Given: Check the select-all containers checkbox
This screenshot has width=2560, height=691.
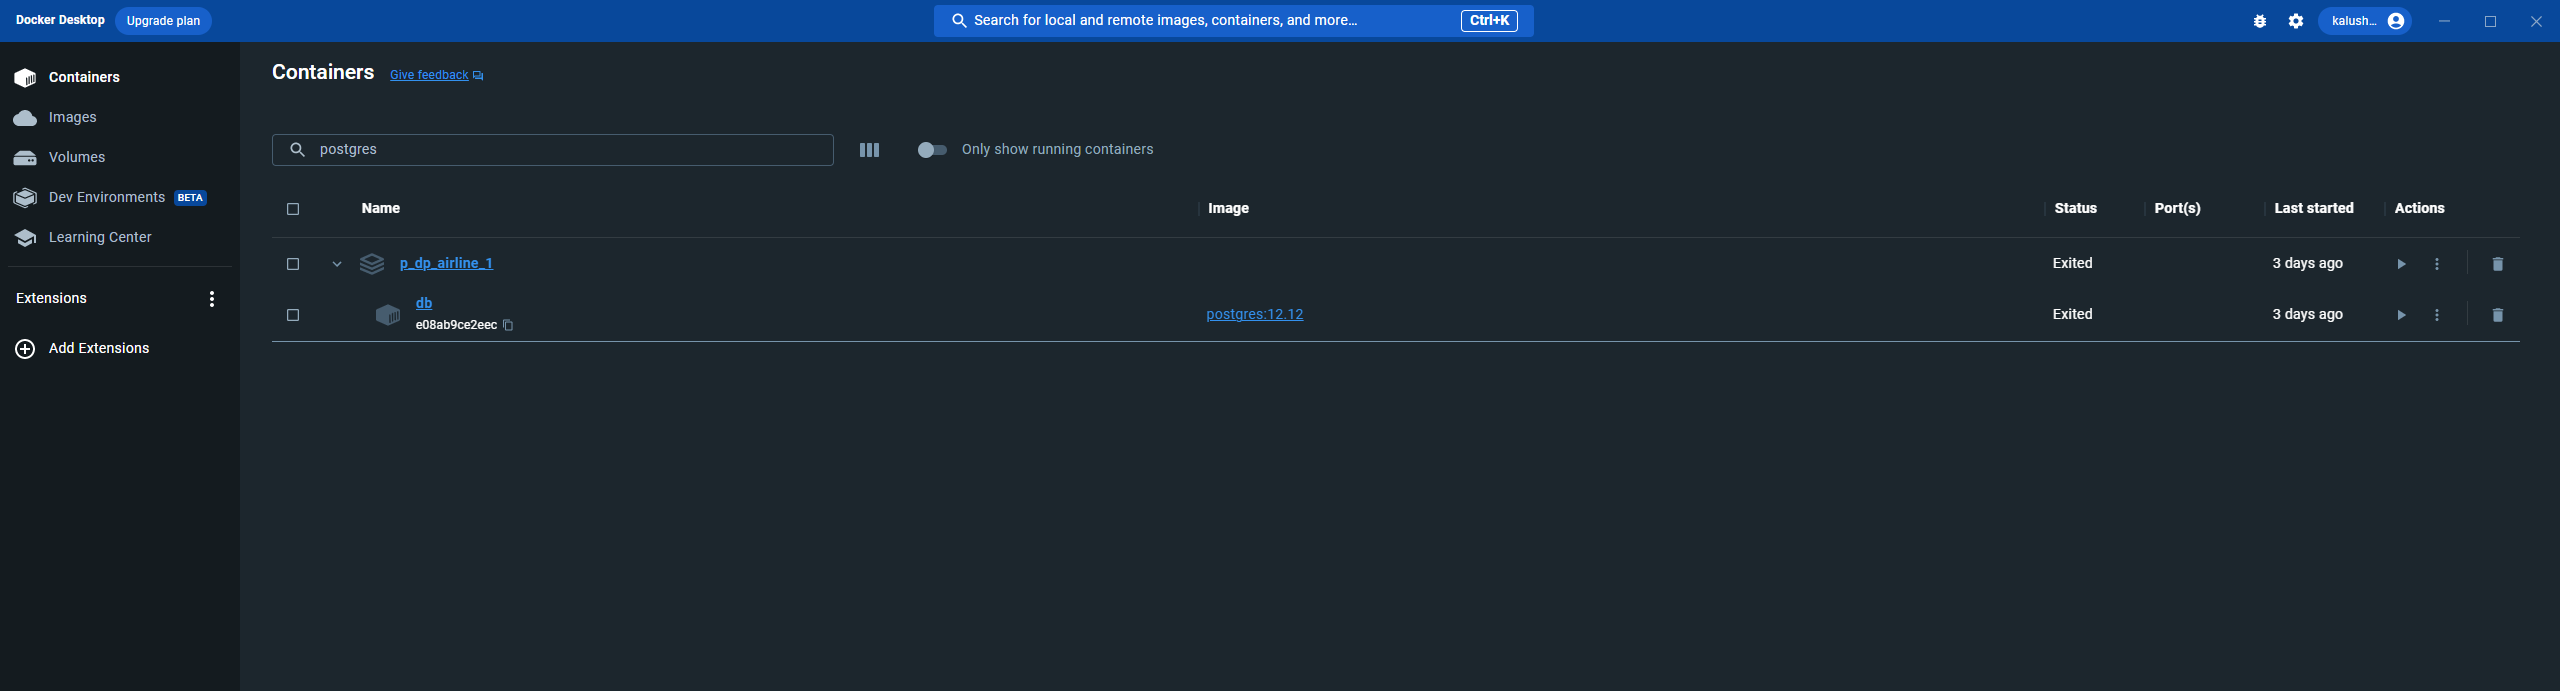Looking at the screenshot, I should pos(293,209).
